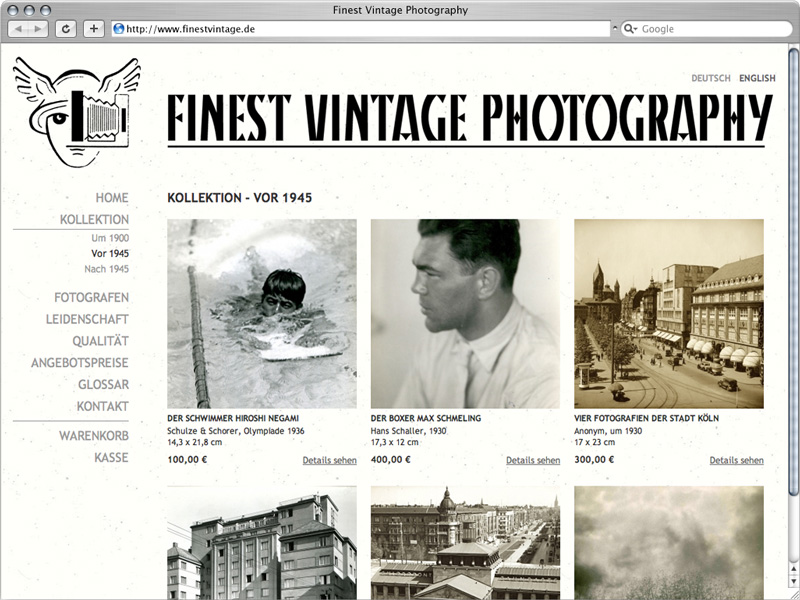Screen dimensions: 800x600
Task: Click the browser back arrow button
Action: click(18, 29)
